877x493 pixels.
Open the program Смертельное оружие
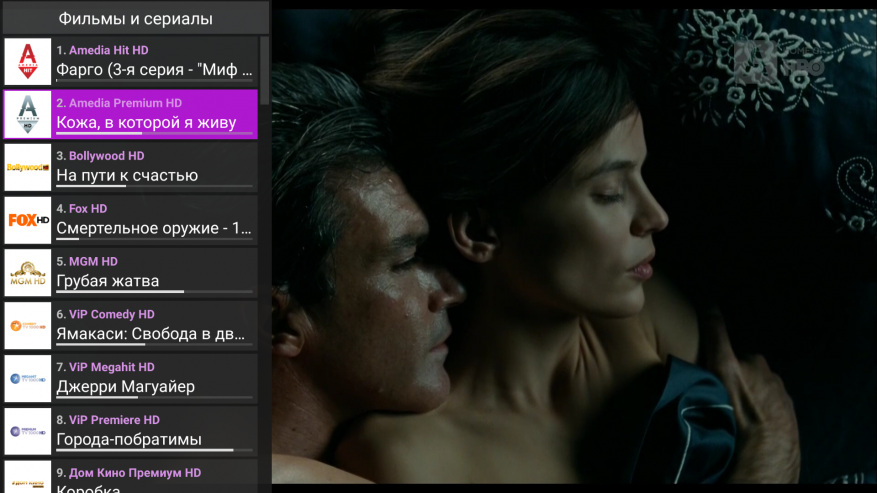(154, 228)
